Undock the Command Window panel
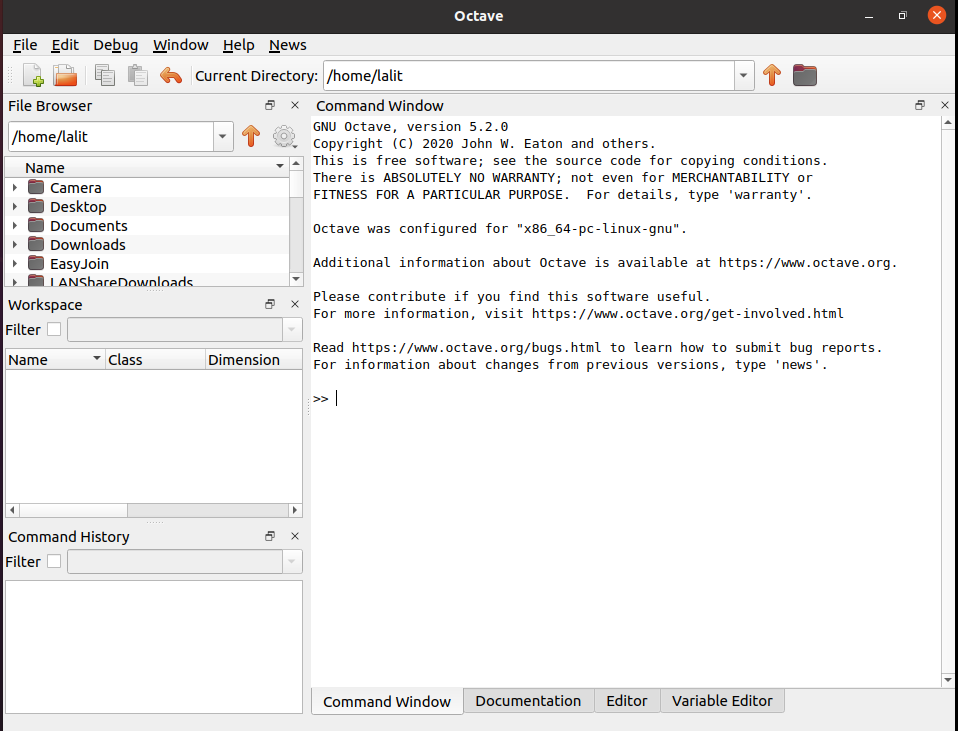958x731 pixels. (920, 105)
